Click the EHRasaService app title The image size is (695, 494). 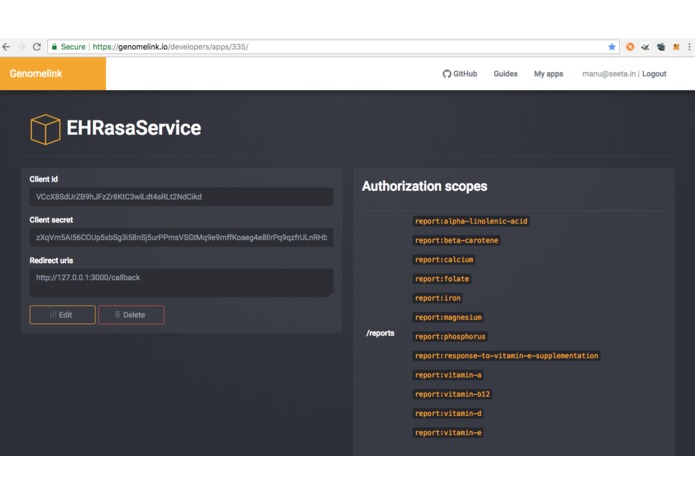click(x=133, y=128)
